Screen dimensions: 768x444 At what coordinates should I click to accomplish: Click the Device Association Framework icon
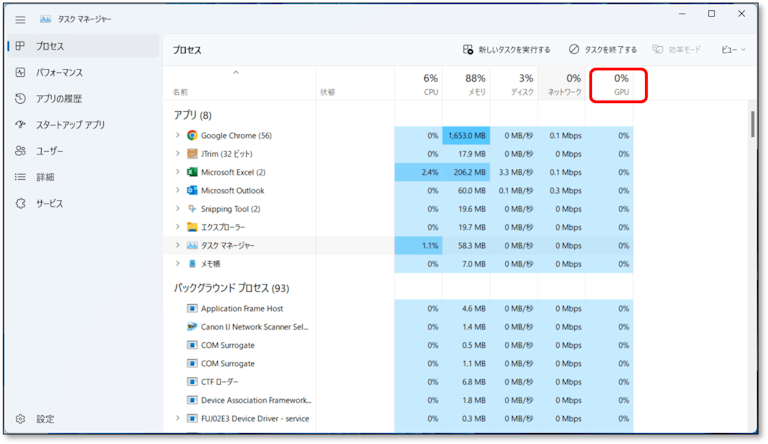pos(192,400)
